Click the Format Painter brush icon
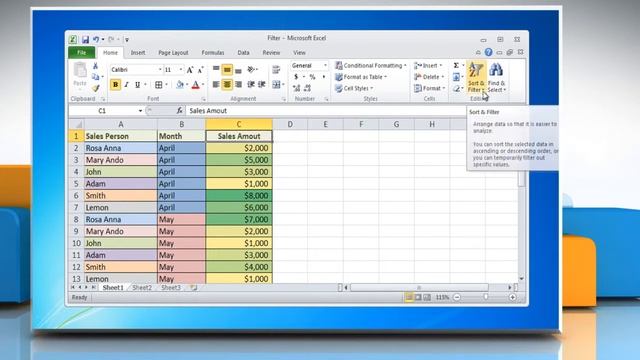The width and height of the screenshot is (640, 360). click(x=96, y=88)
